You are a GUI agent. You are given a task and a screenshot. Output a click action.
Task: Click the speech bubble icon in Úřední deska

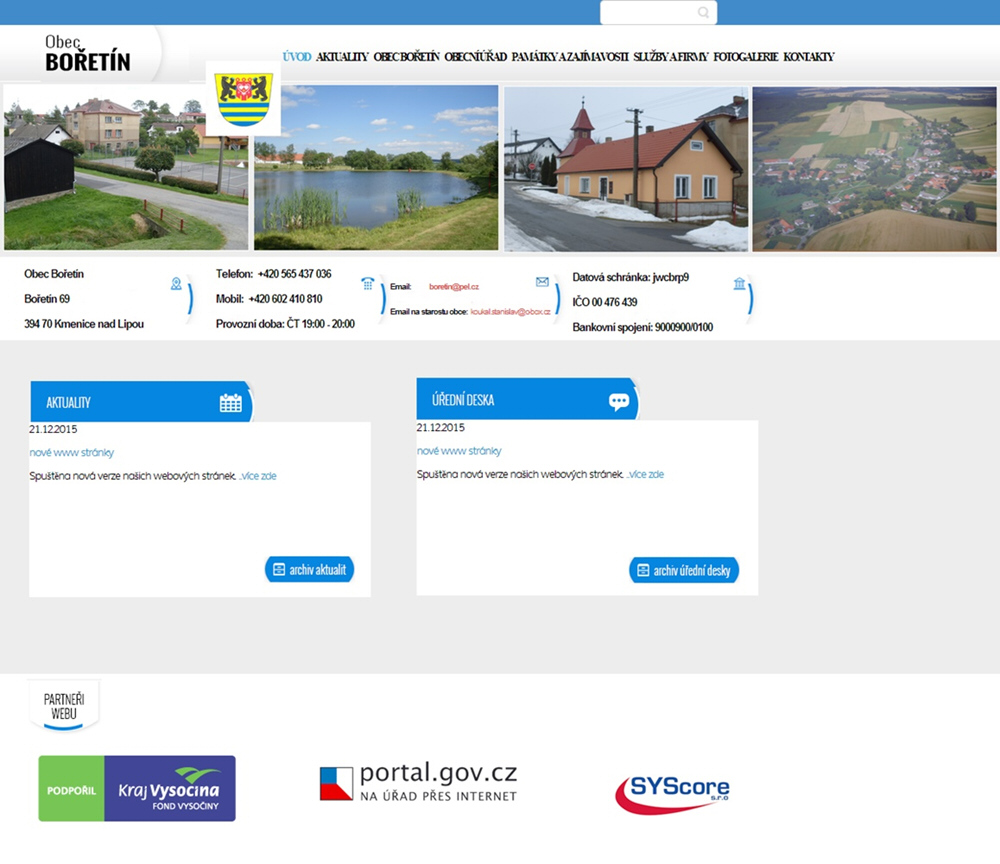619,401
